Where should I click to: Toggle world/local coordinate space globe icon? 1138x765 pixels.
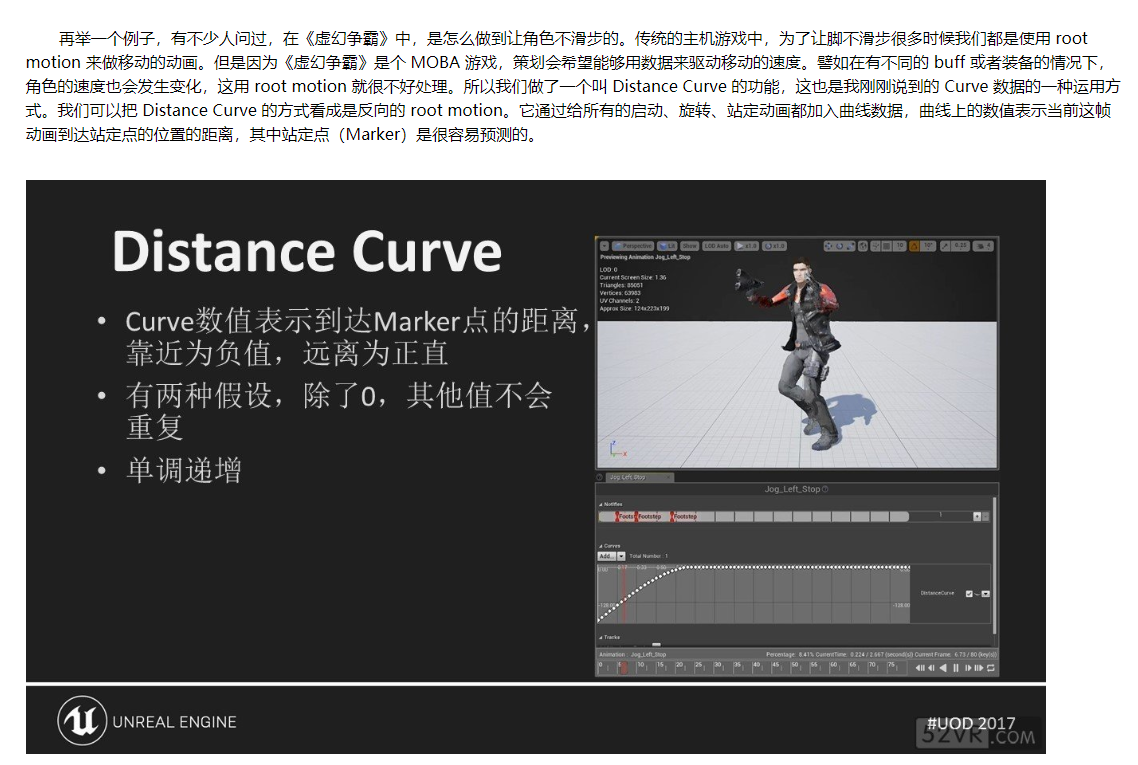(863, 246)
